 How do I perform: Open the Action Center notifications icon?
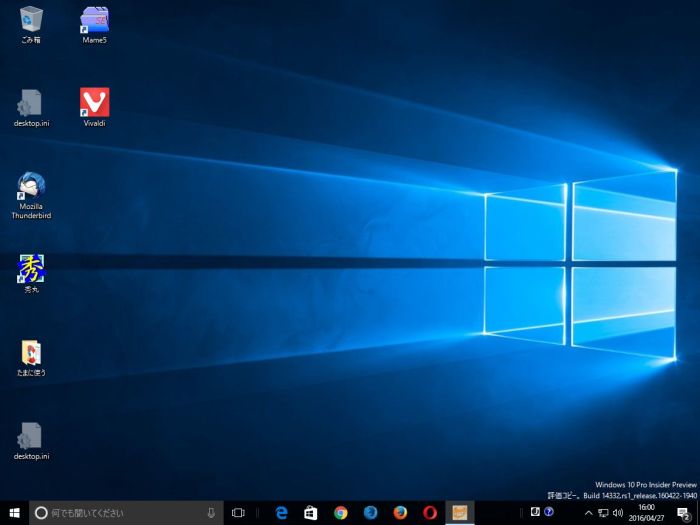pos(683,512)
